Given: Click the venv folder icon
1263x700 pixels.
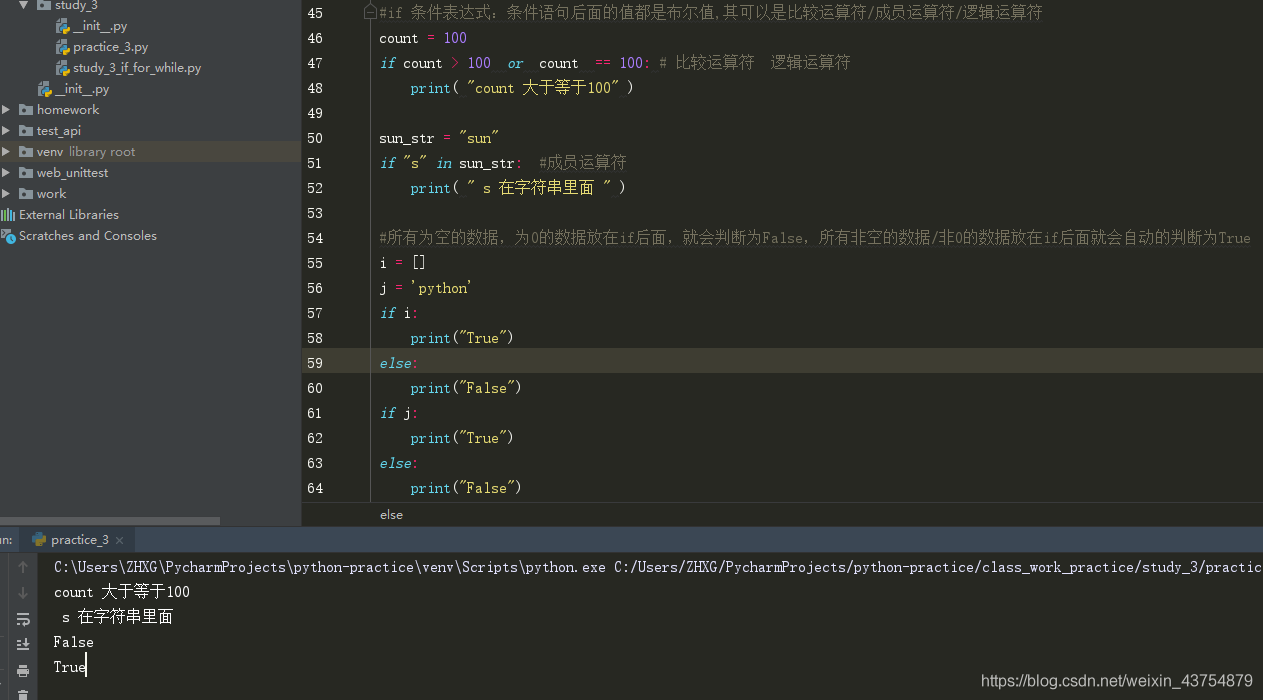Looking at the screenshot, I should 25,152.
